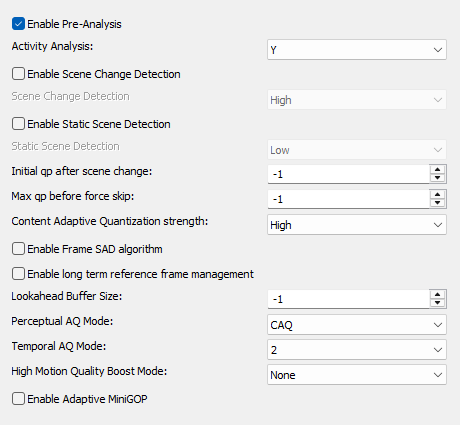Click Initial qp after scene change field
The image size is (460, 425).
(x=349, y=174)
